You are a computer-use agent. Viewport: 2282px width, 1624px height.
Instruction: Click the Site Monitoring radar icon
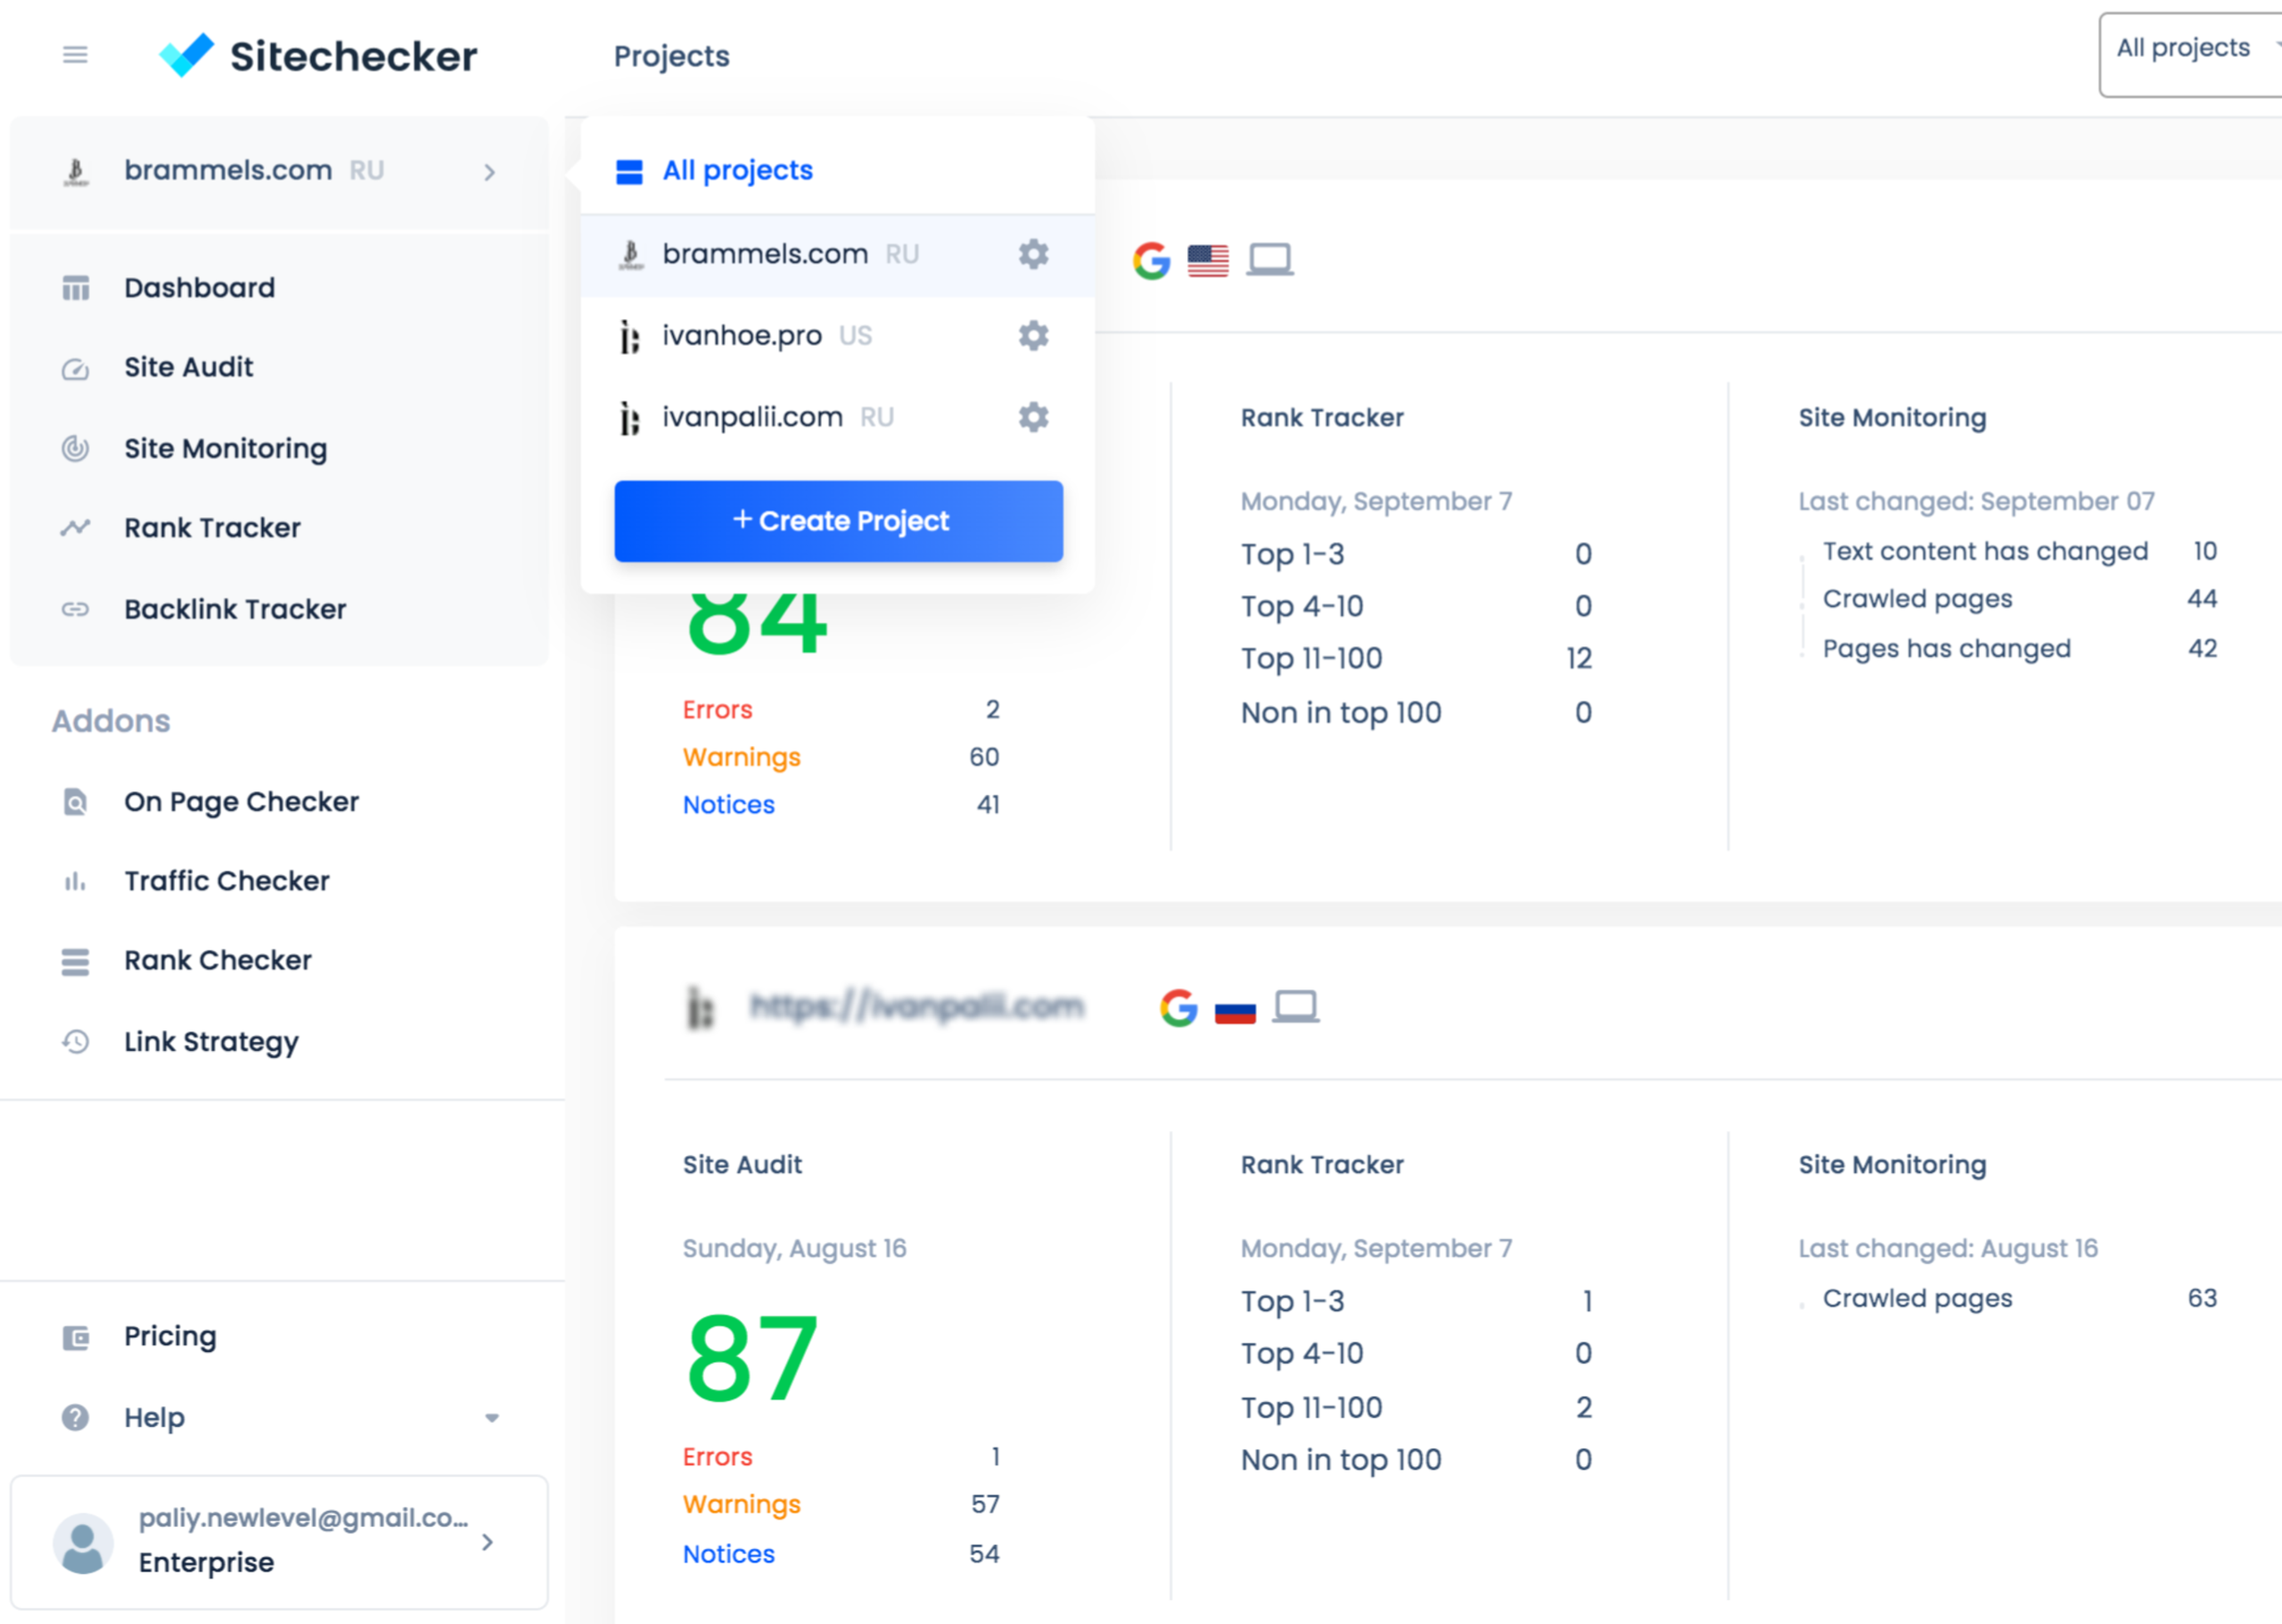click(76, 448)
